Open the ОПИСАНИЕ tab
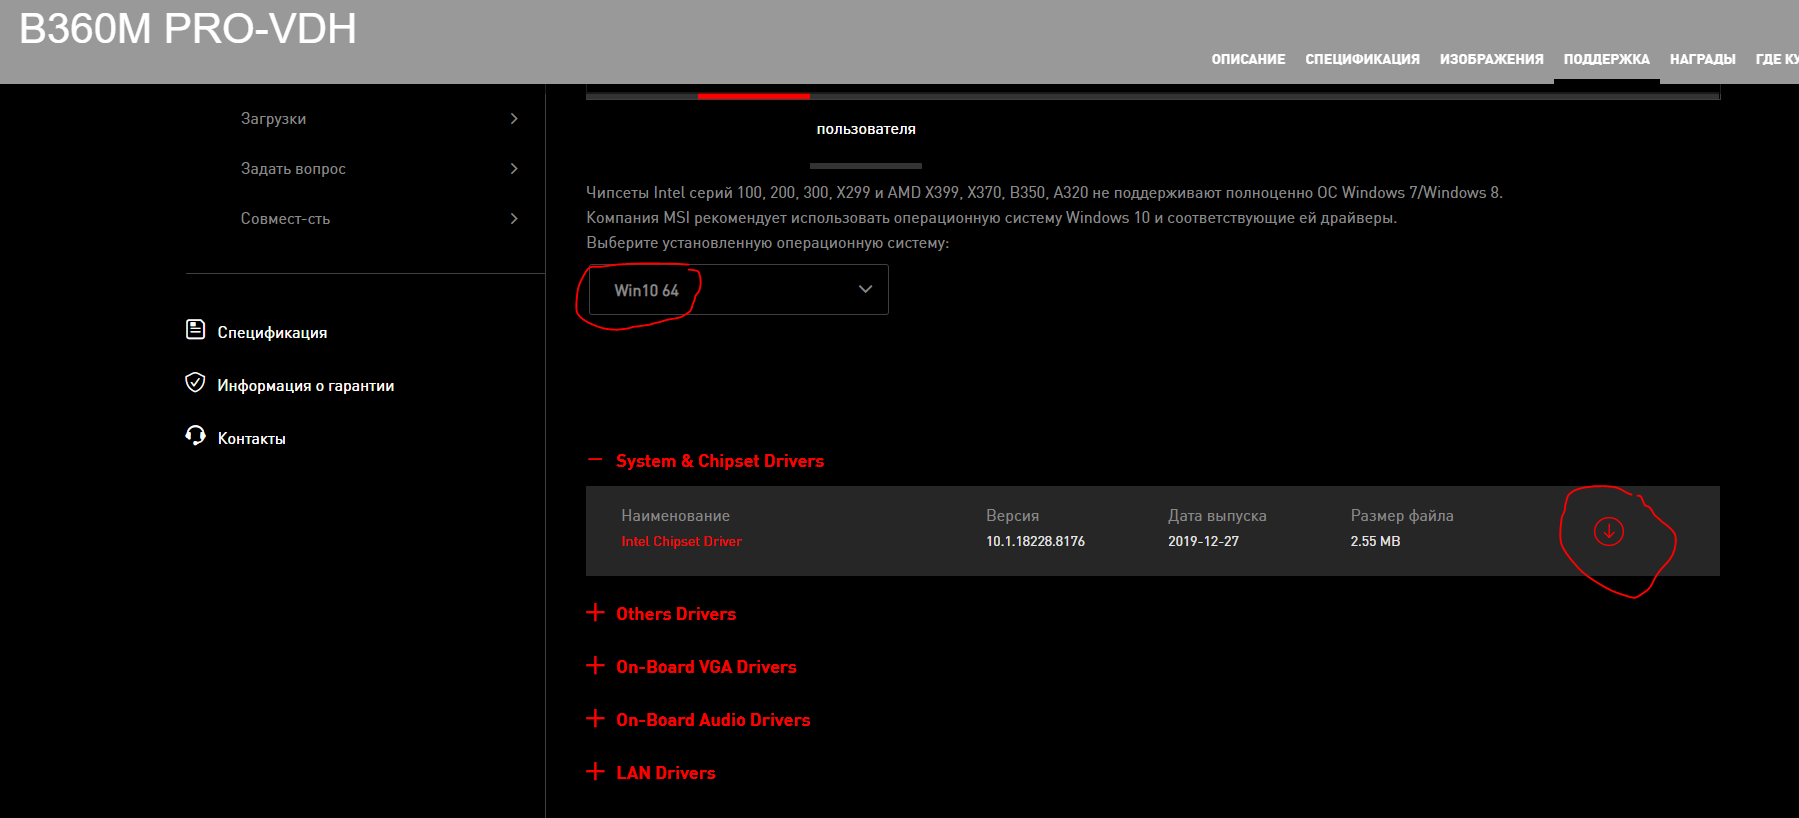 [x=1248, y=59]
